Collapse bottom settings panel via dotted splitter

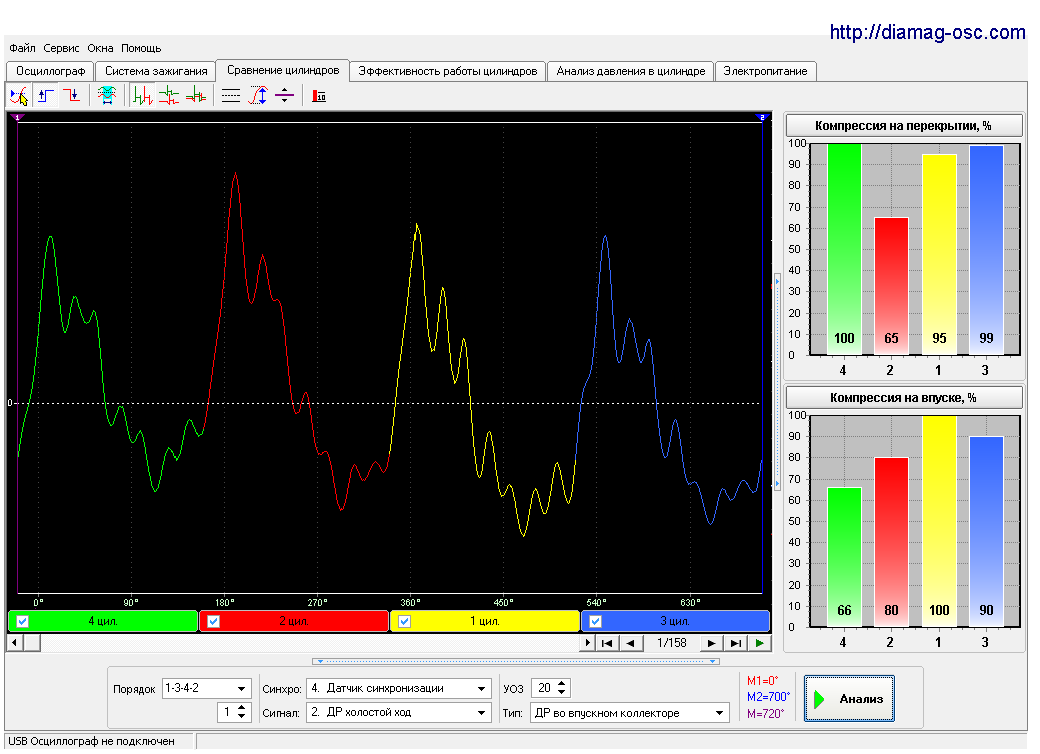[x=516, y=661]
